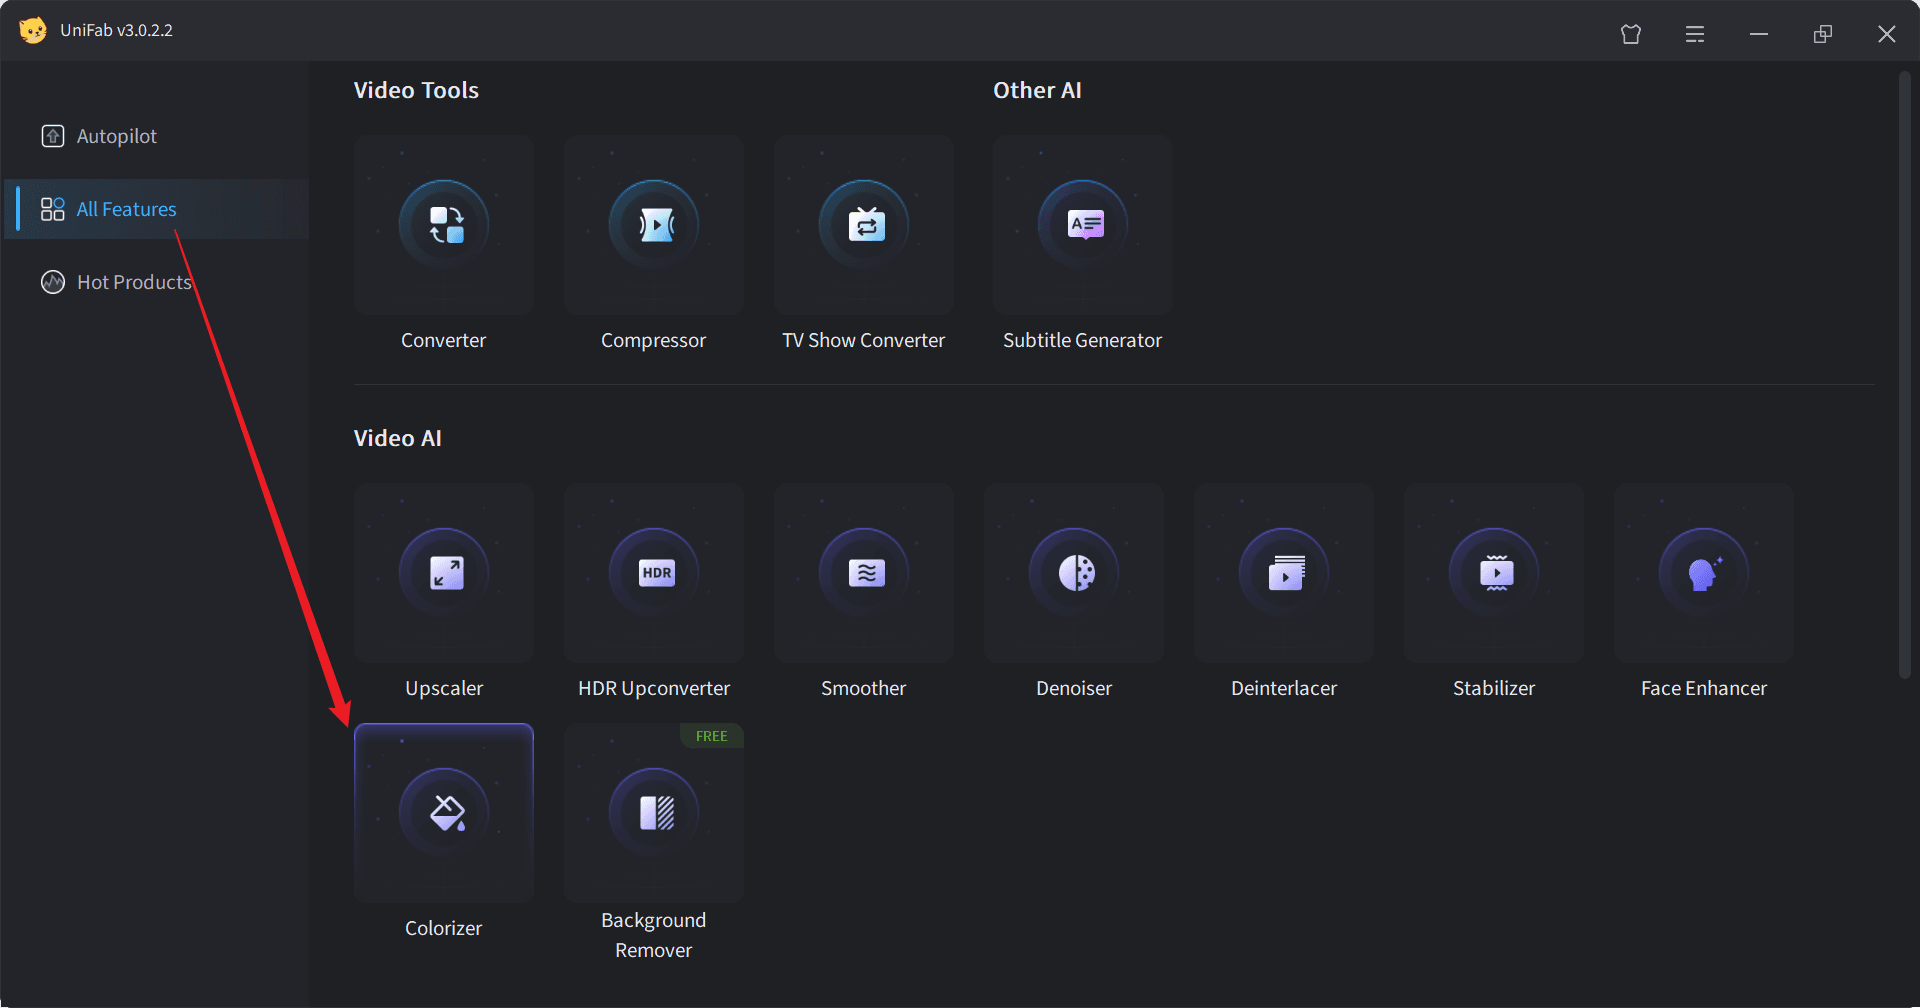Click the Upscaler label

coord(444,689)
